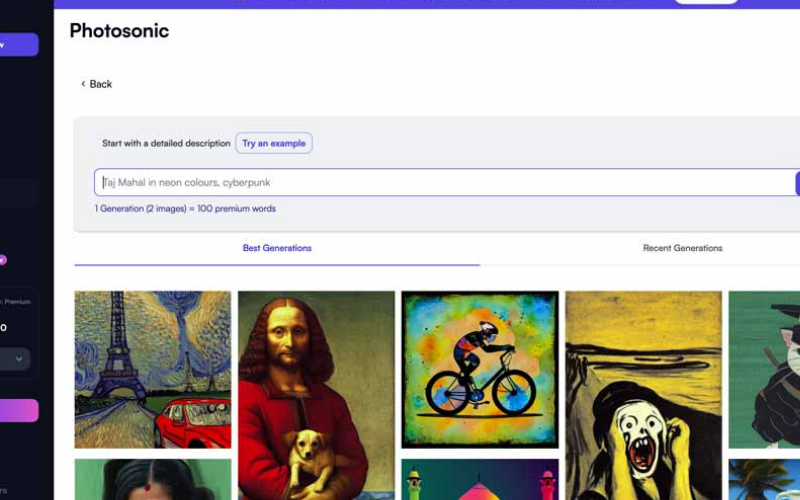Open the woman with red bindi thumbnail

coord(153,480)
